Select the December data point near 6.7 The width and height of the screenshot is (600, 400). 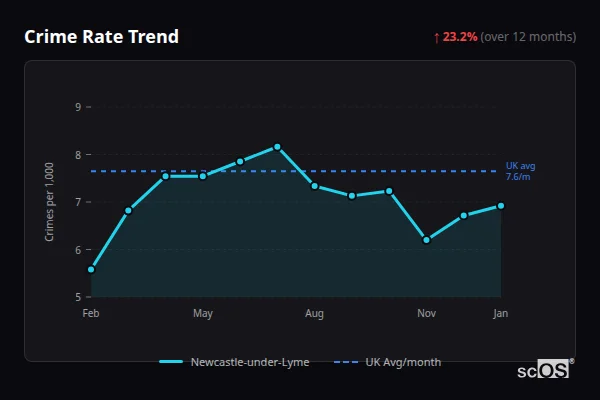point(463,216)
